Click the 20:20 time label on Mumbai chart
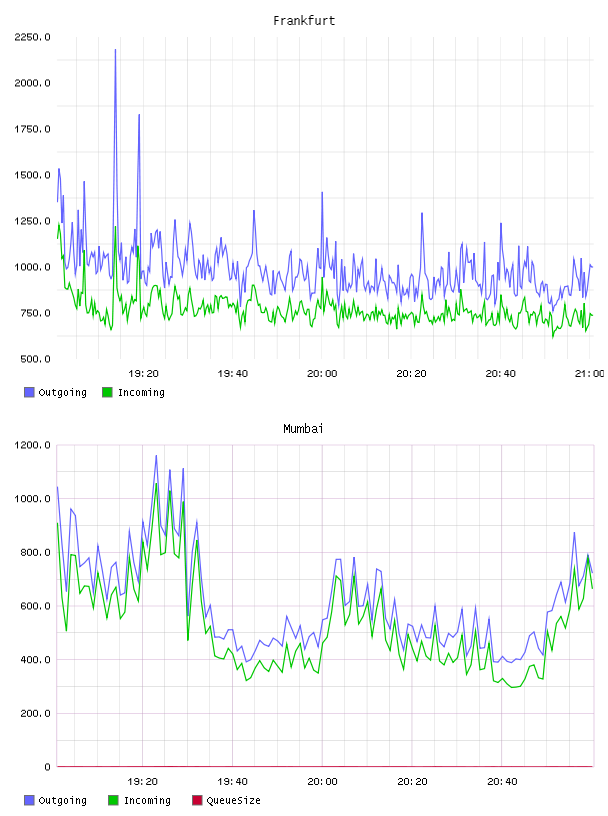 412,781
